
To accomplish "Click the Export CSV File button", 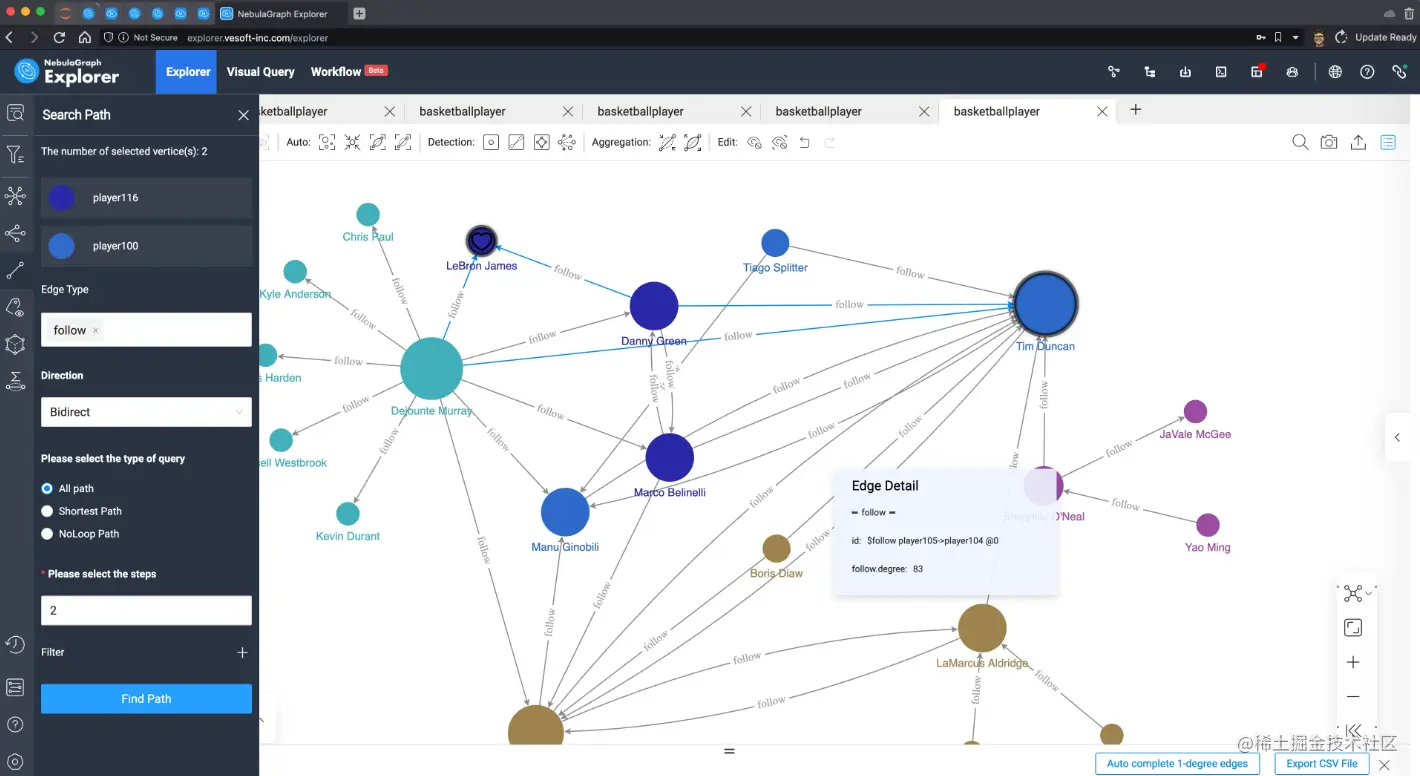I will [x=1321, y=764].
